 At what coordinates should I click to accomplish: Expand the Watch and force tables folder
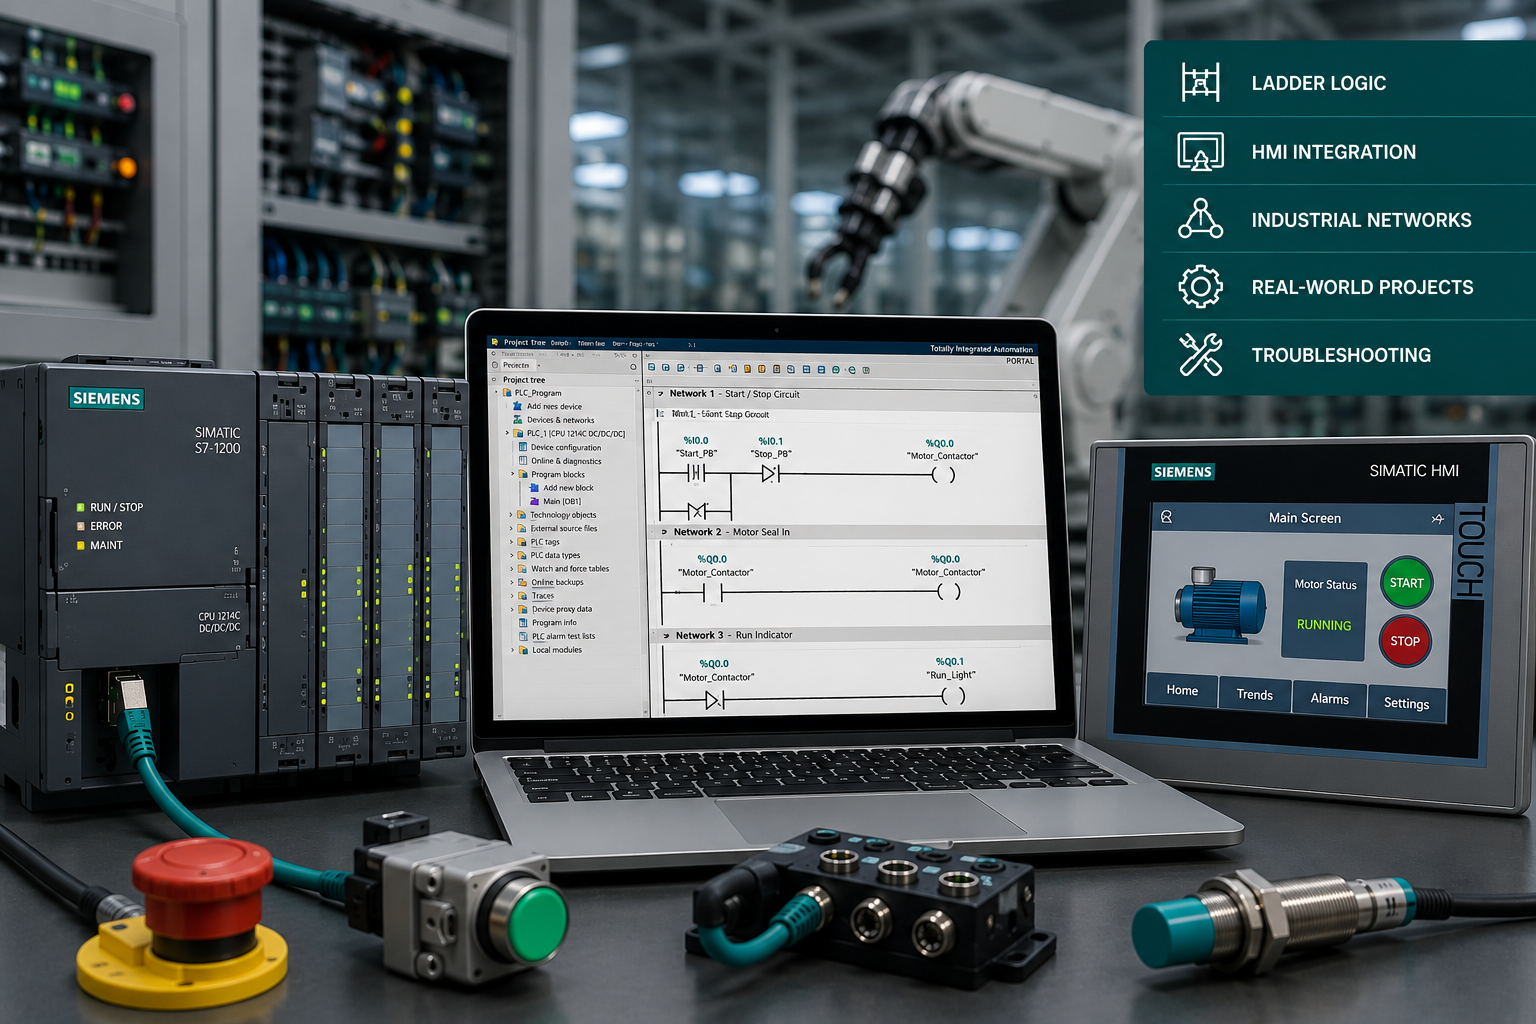pos(512,569)
